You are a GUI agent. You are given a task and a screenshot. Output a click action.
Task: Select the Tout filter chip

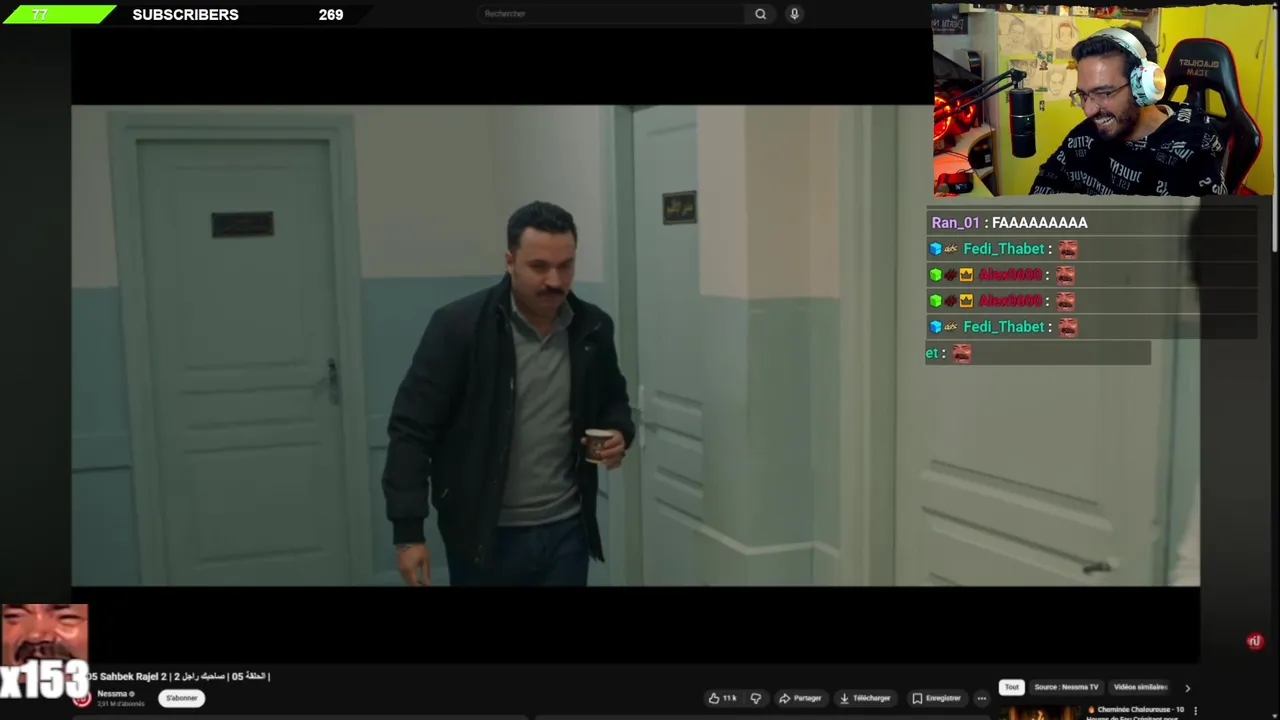1012,687
